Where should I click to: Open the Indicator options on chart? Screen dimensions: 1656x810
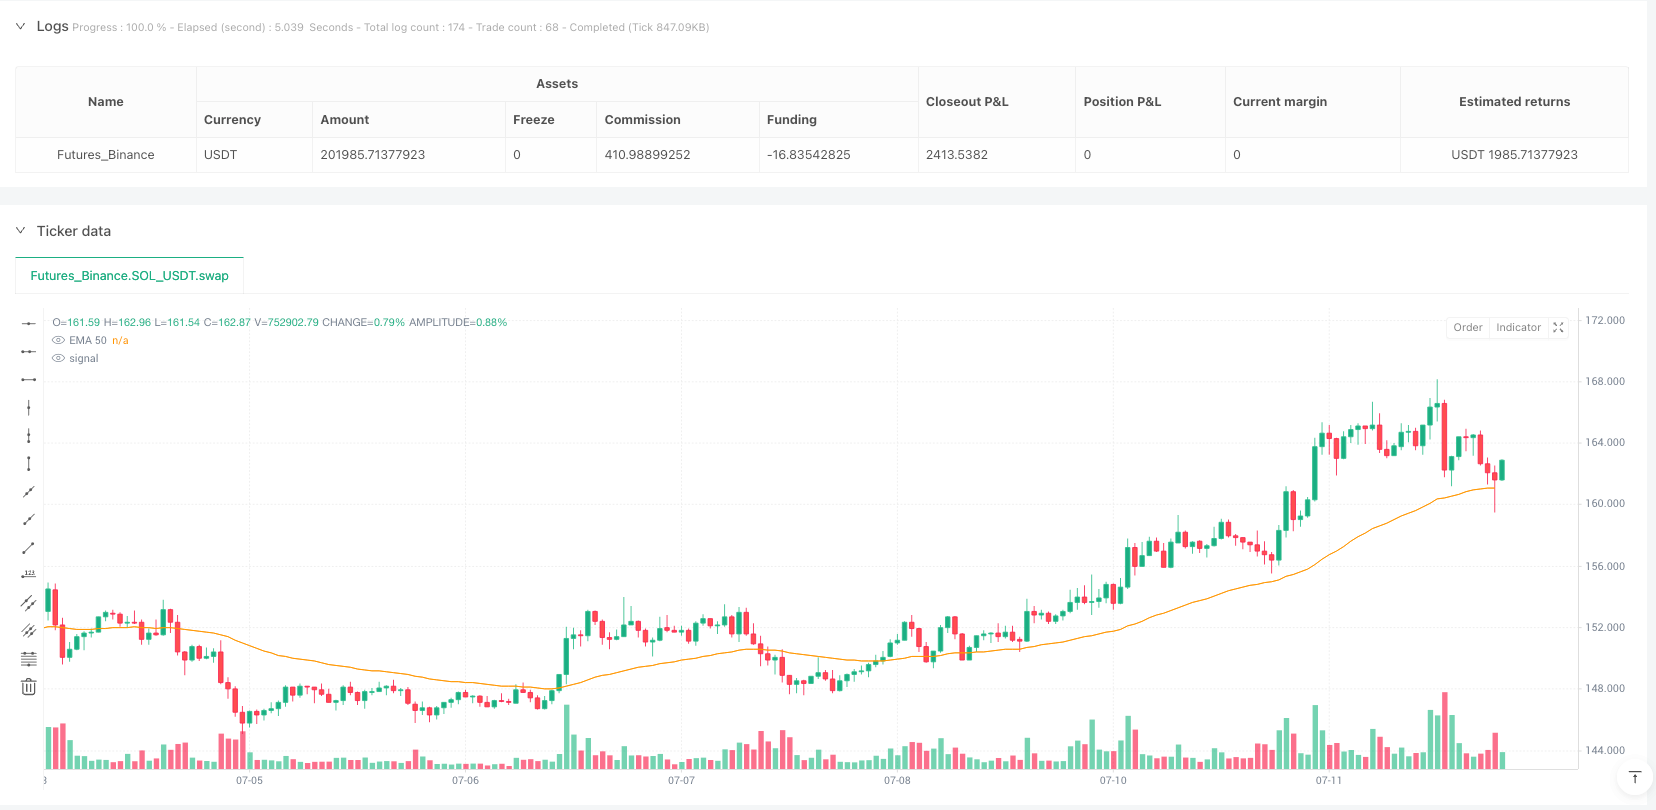1518,327
